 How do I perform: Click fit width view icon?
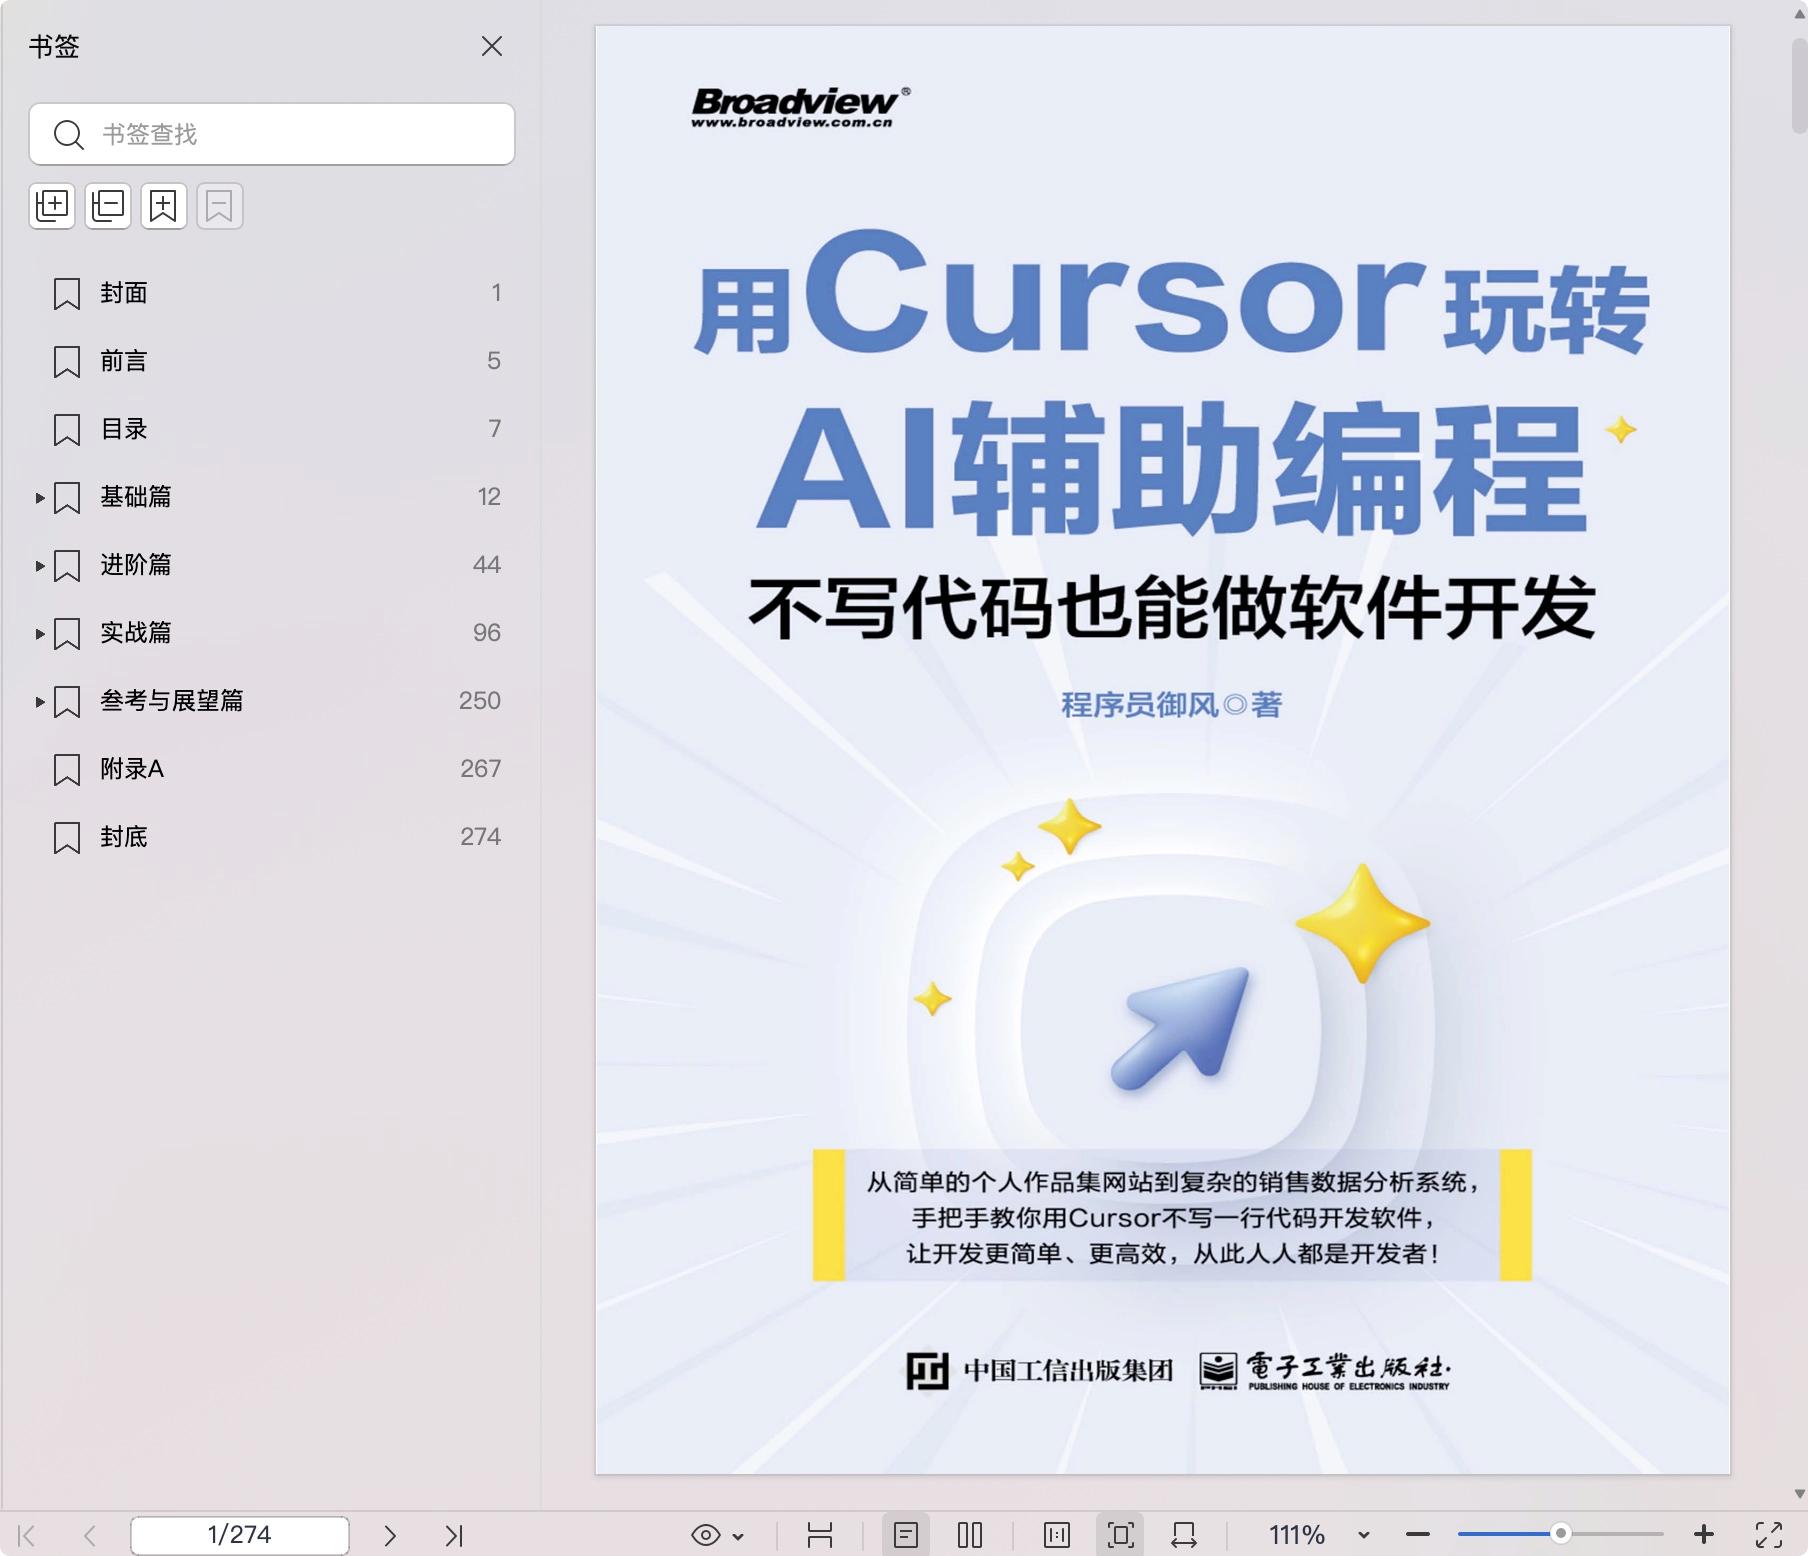[x=1184, y=1535]
